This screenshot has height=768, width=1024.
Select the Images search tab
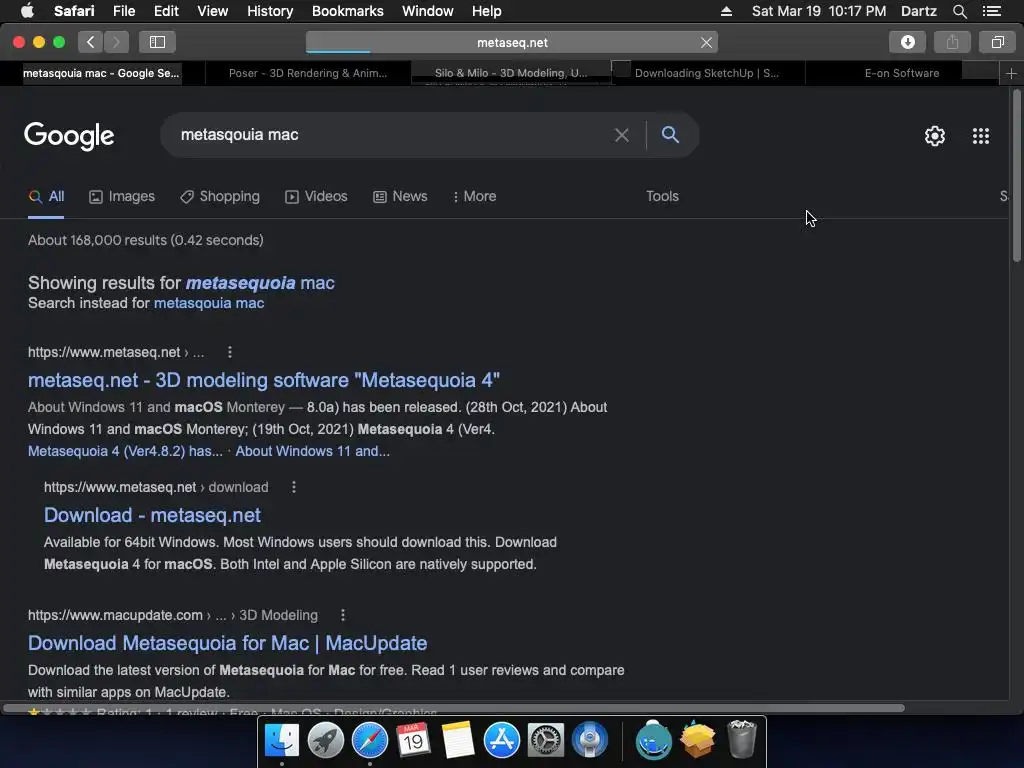click(x=122, y=197)
